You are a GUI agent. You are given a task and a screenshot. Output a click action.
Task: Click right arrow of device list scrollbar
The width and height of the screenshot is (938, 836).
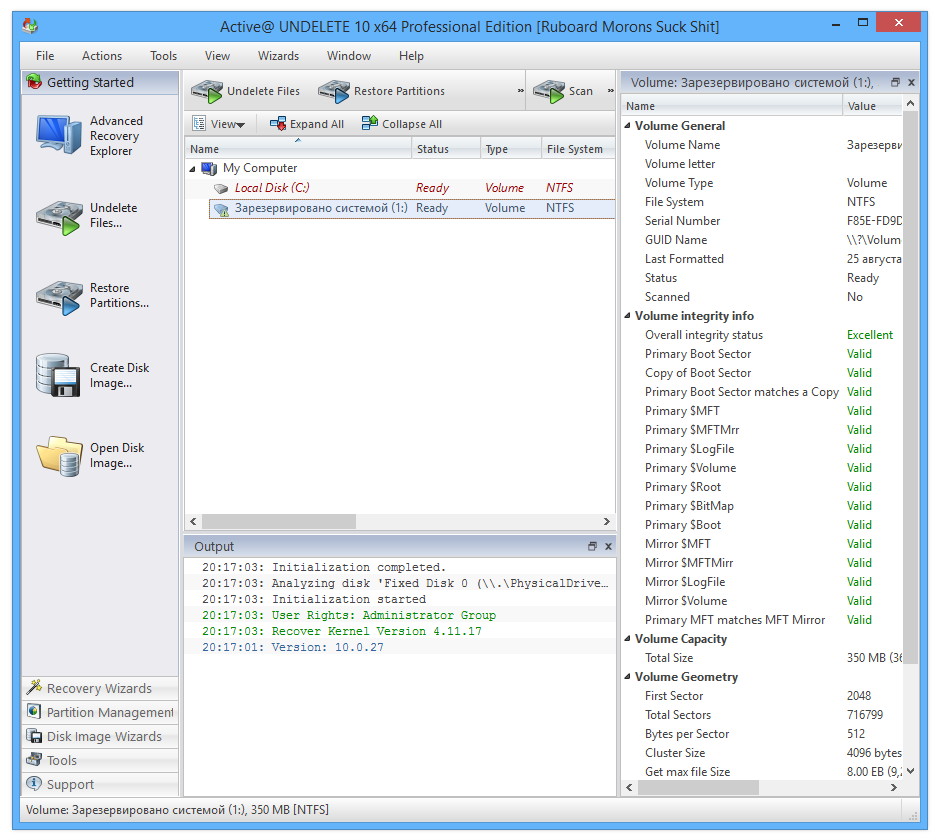click(607, 521)
